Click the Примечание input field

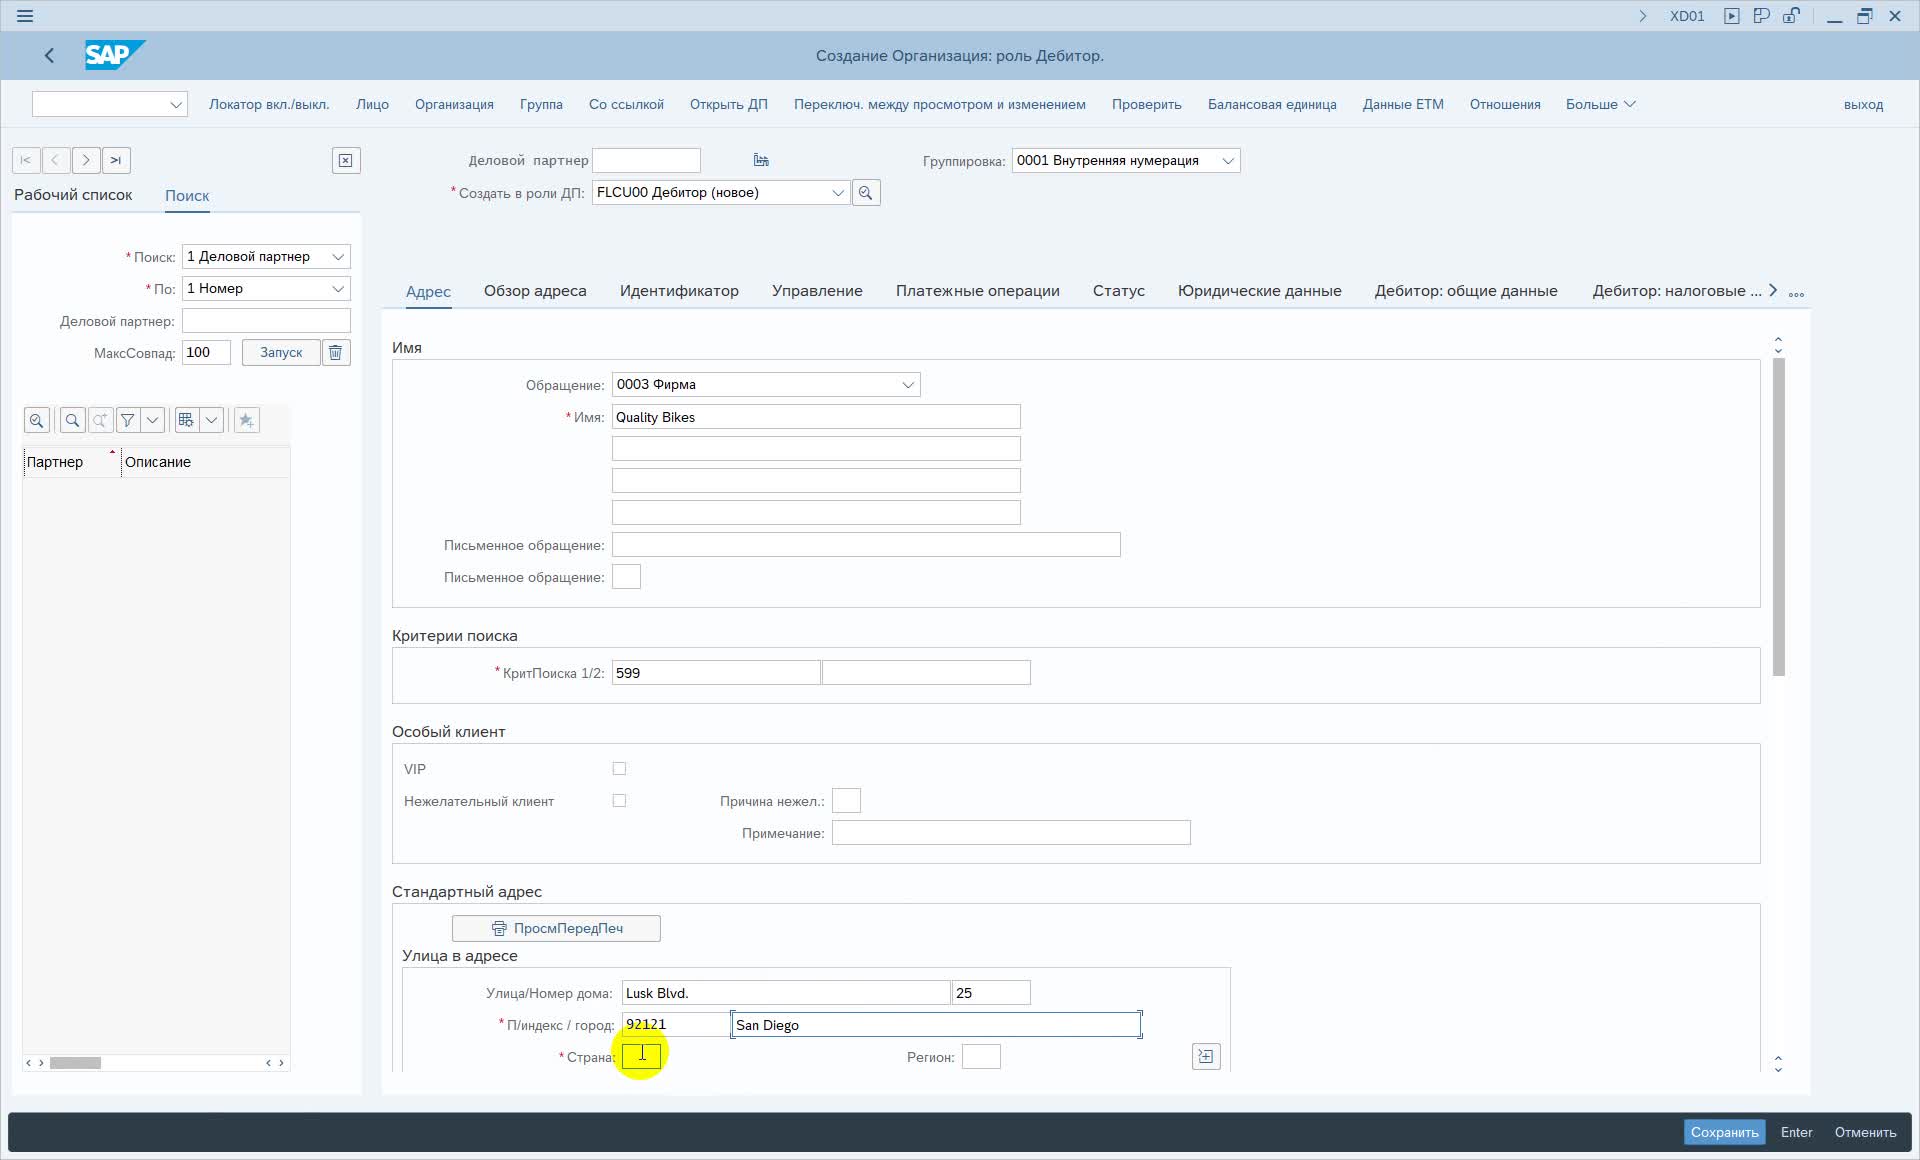coord(1011,833)
